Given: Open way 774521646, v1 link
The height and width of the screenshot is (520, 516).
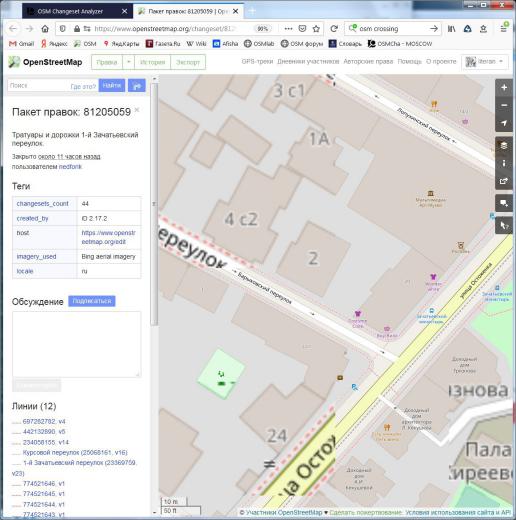Looking at the screenshot, I should click(44, 484).
